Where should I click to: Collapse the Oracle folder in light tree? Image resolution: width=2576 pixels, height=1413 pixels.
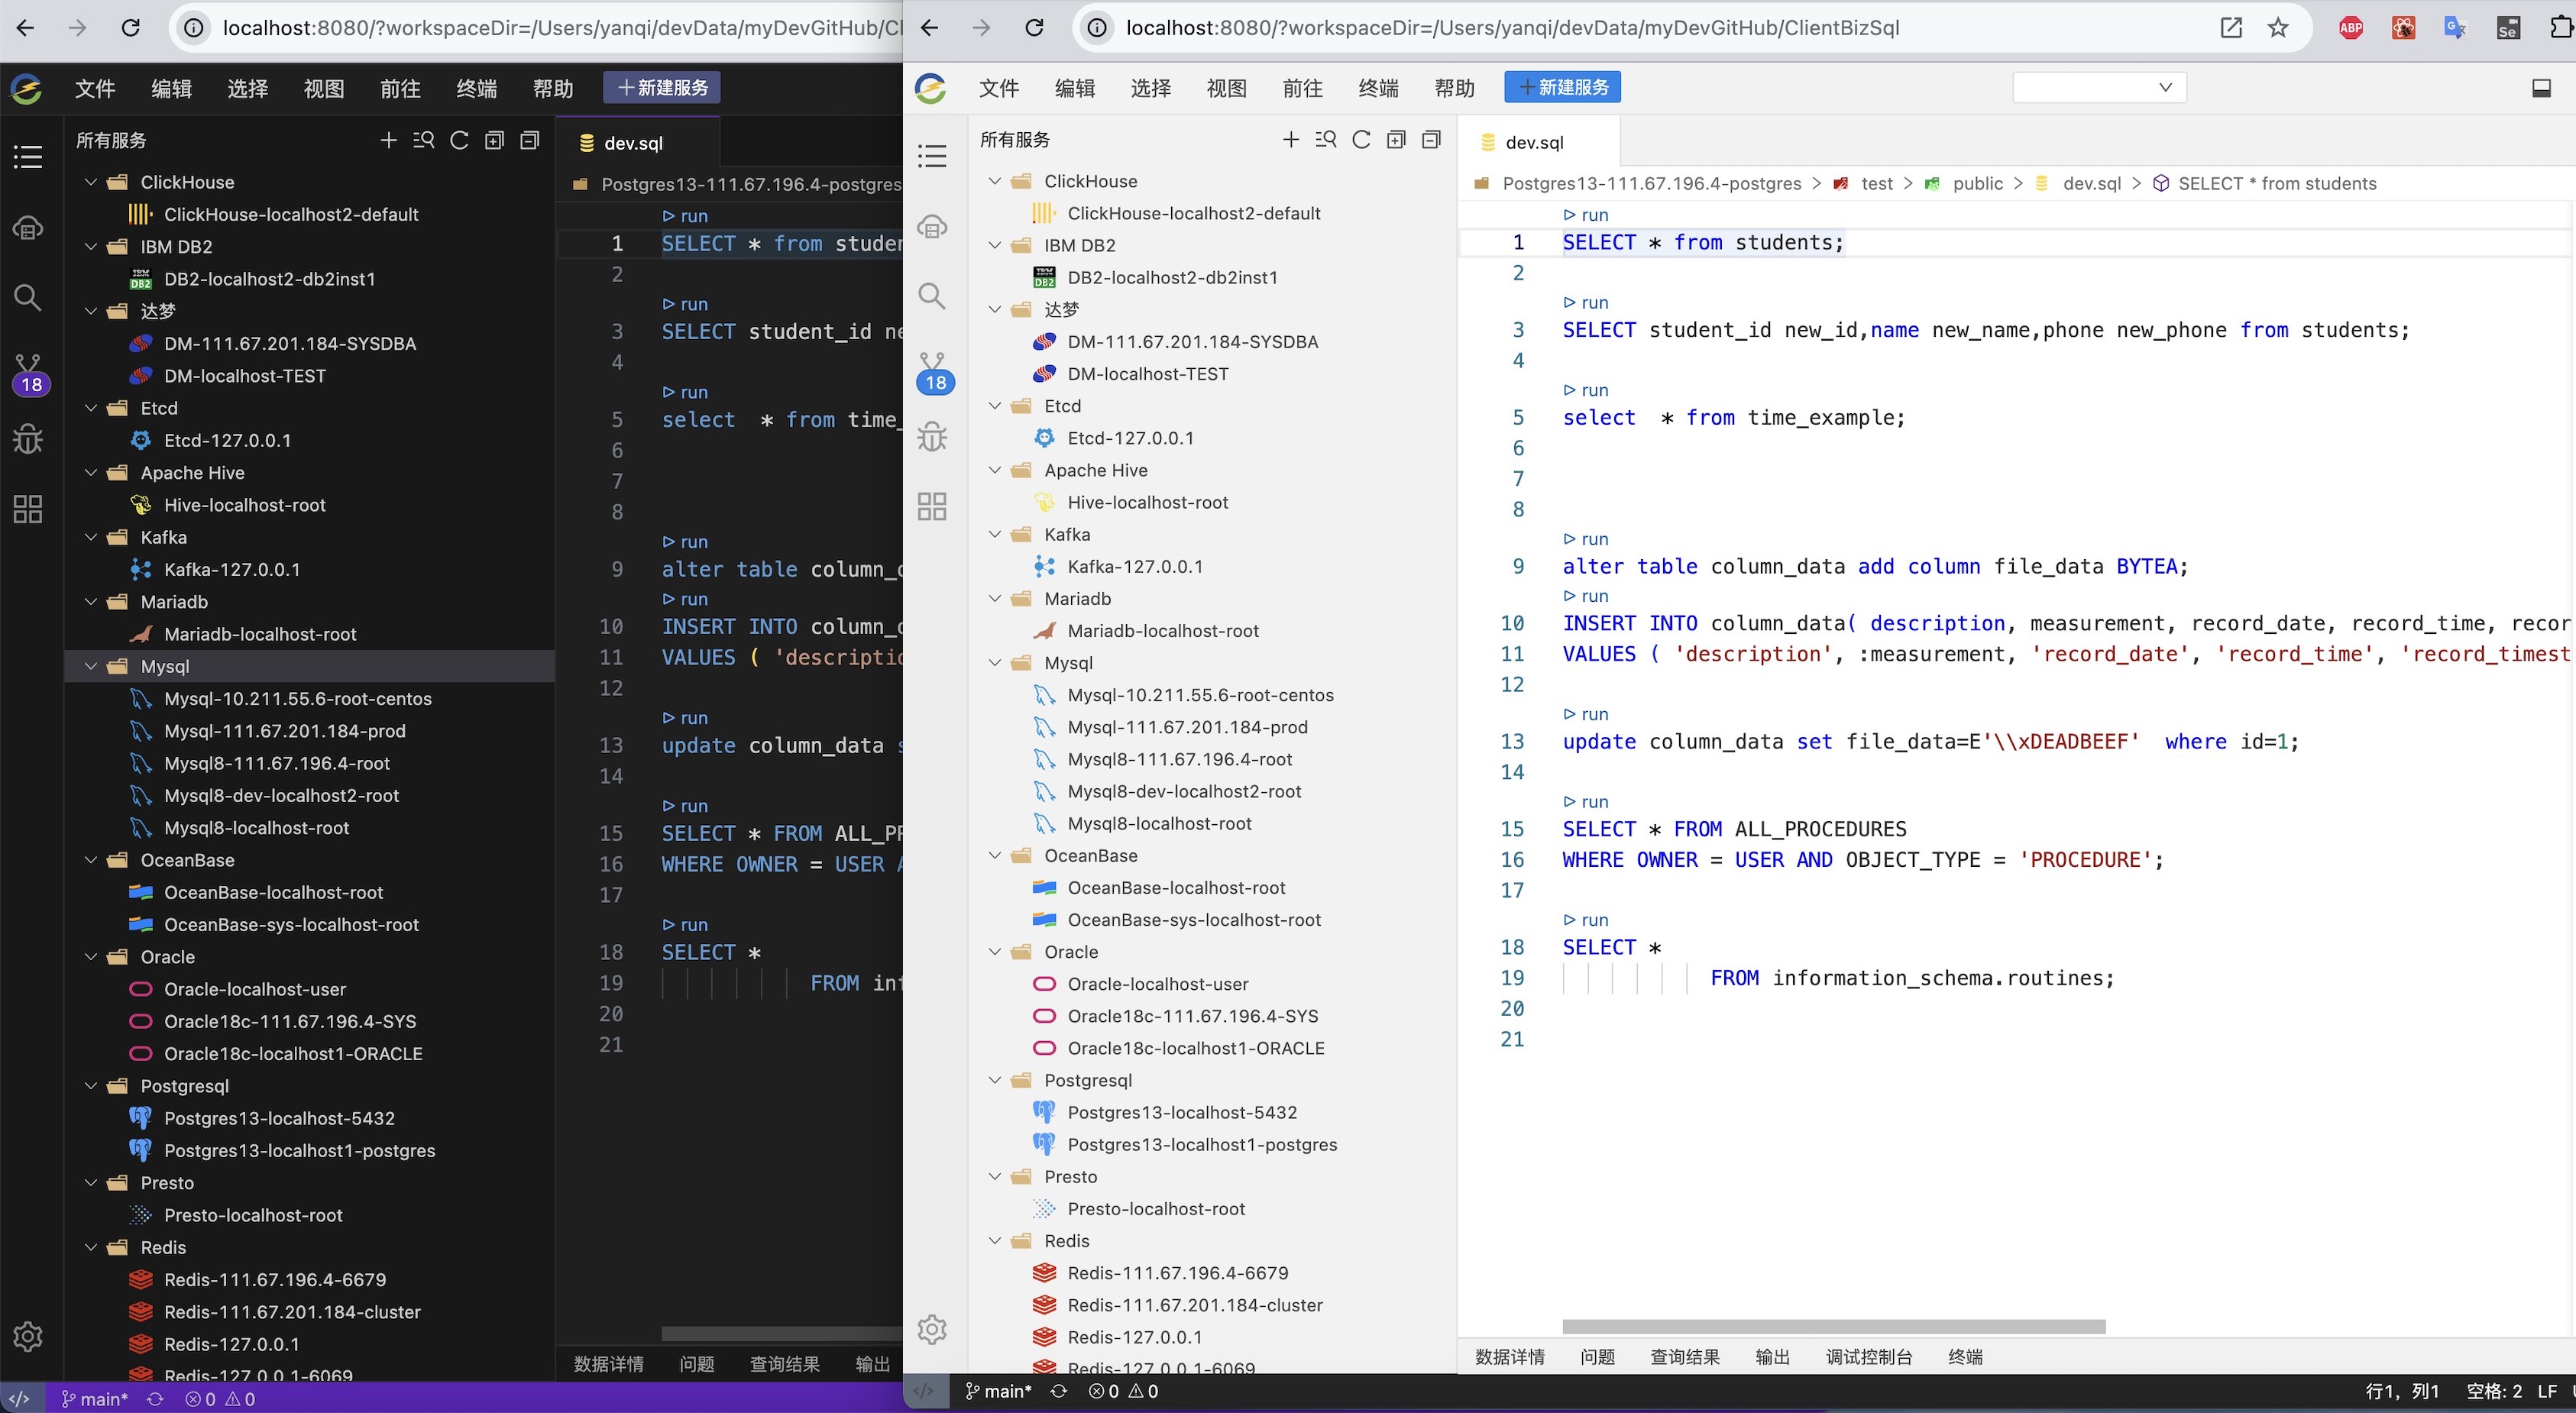[x=995, y=952]
